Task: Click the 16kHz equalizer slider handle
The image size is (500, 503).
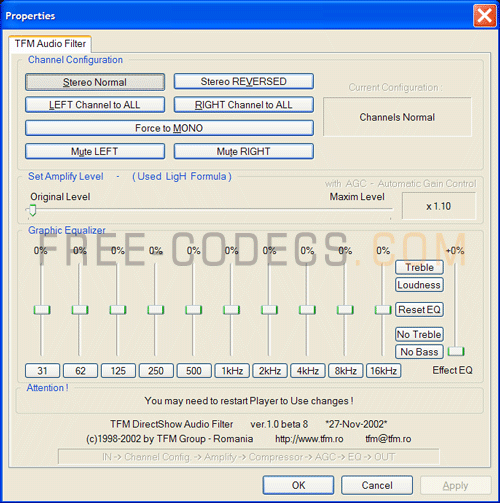Action: click(383, 310)
